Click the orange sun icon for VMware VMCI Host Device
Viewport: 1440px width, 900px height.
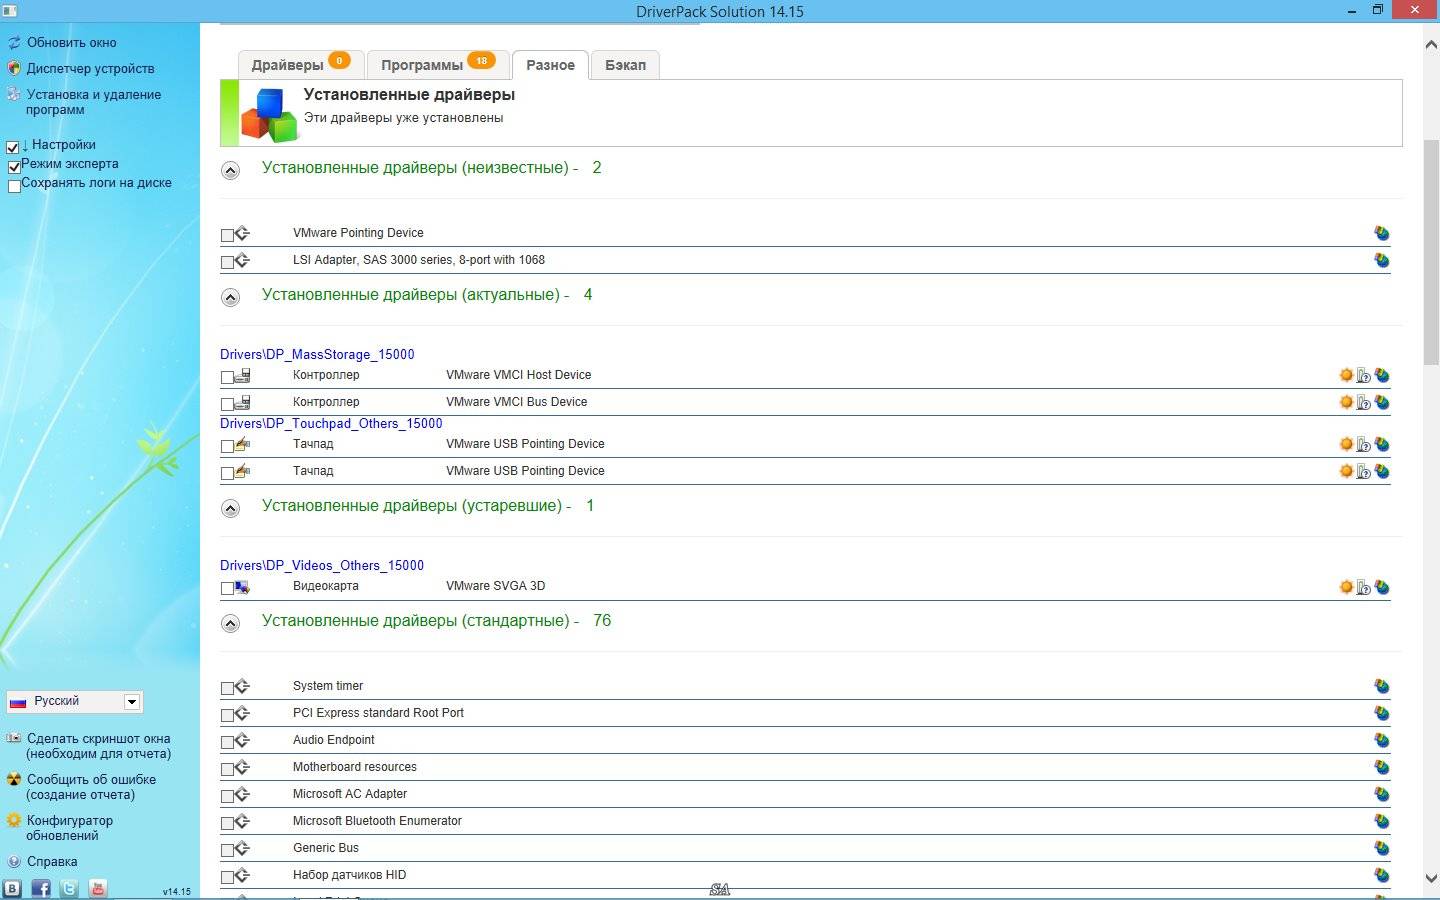pos(1346,375)
